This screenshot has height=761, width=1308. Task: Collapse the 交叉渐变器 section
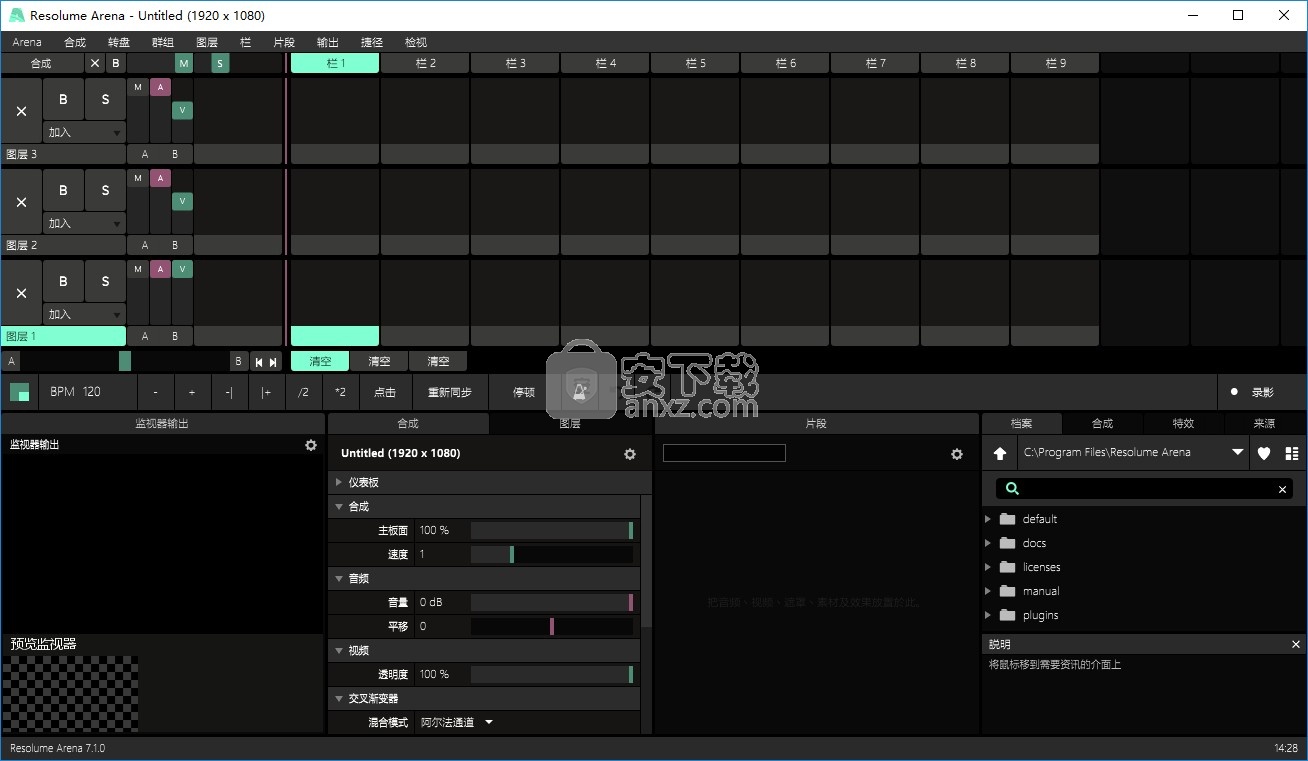[x=339, y=698]
